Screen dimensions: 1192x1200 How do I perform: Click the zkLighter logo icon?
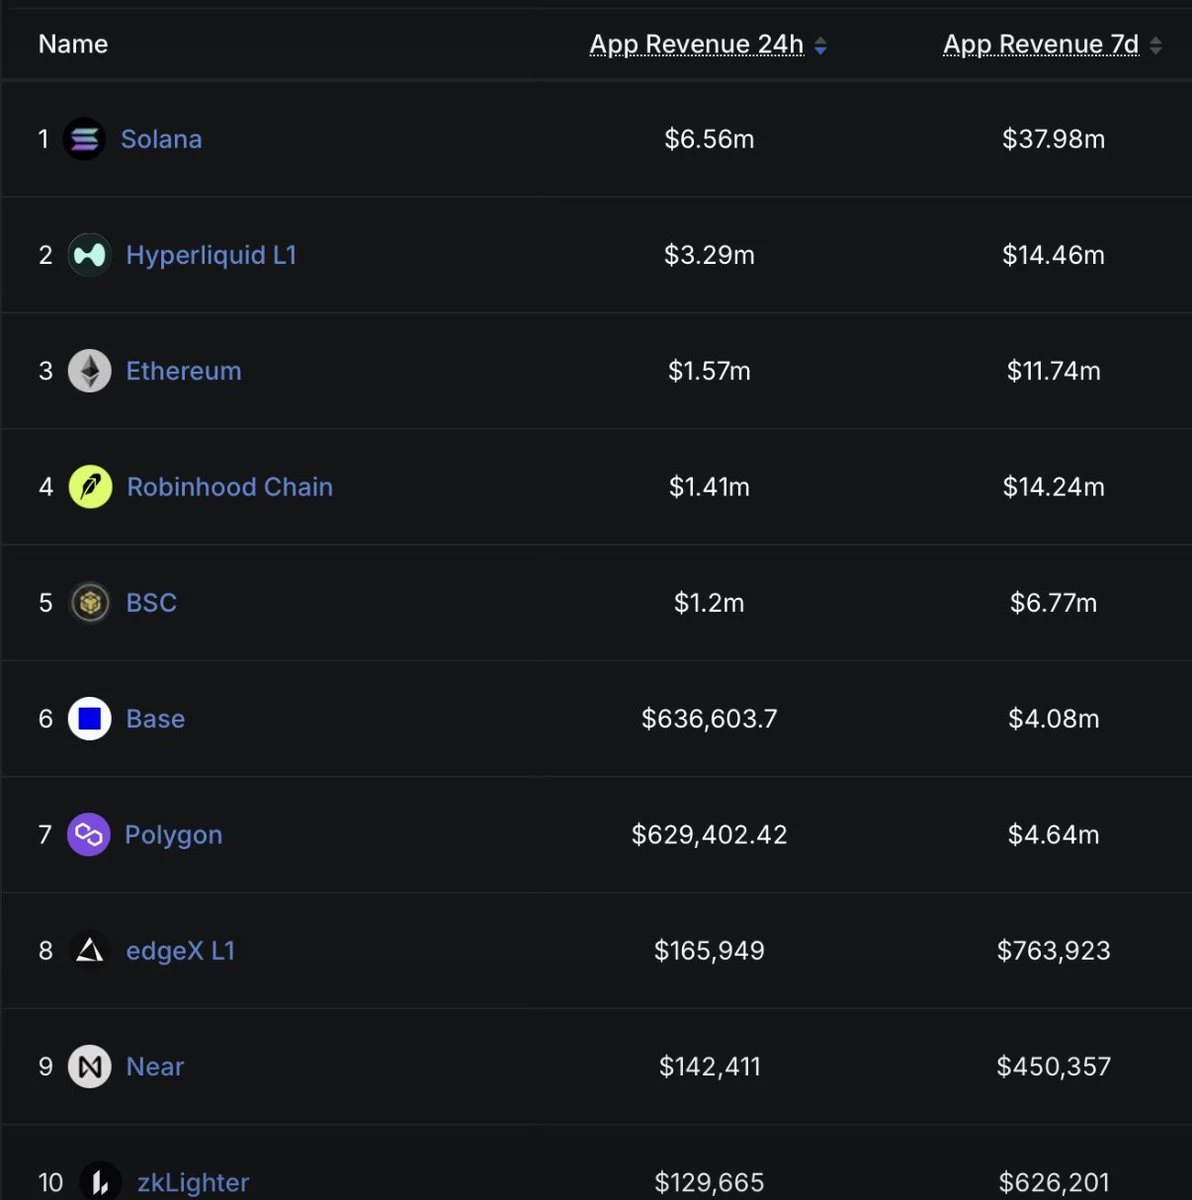pos(100,1182)
